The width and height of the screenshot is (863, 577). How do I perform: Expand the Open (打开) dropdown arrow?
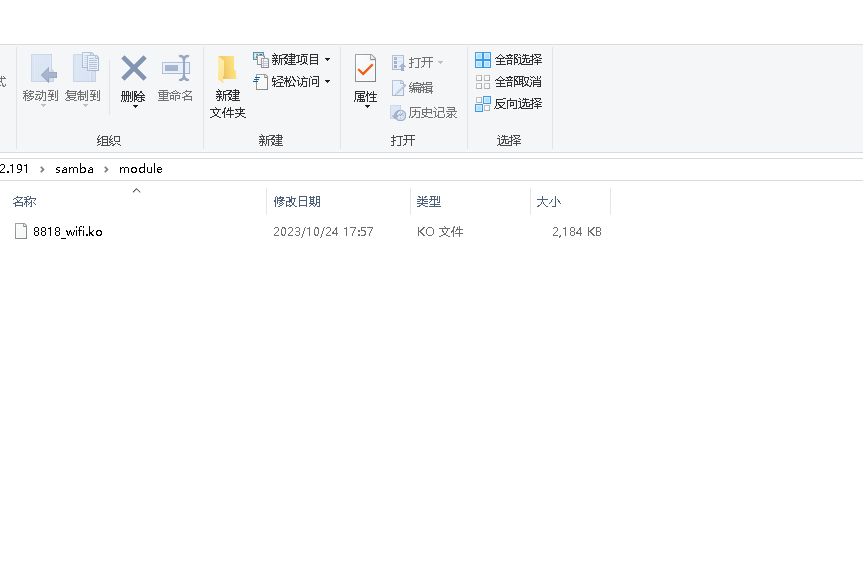(x=440, y=62)
